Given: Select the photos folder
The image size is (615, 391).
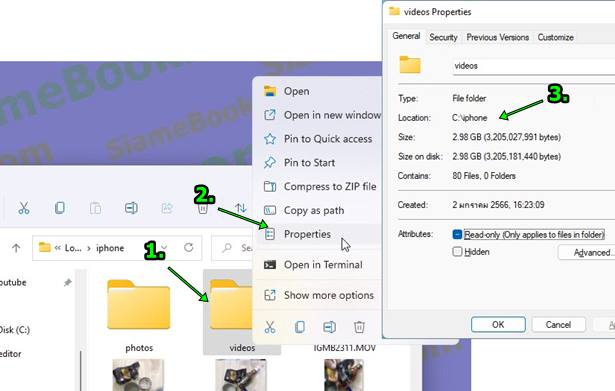Looking at the screenshot, I should pyautogui.click(x=139, y=315).
